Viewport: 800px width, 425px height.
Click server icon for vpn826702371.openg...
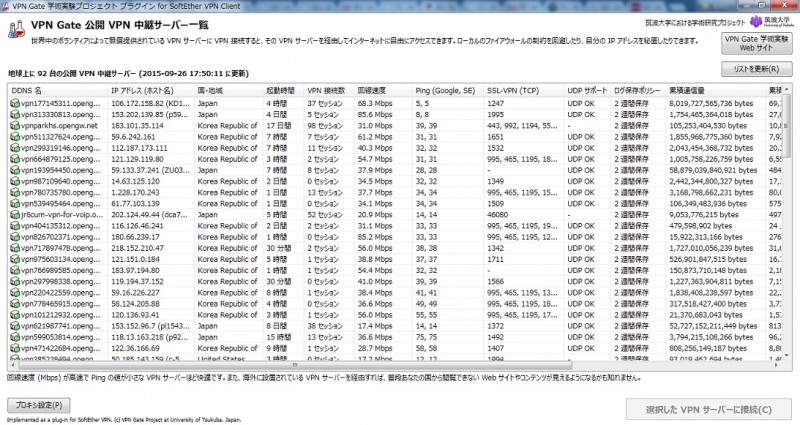[x=15, y=237]
